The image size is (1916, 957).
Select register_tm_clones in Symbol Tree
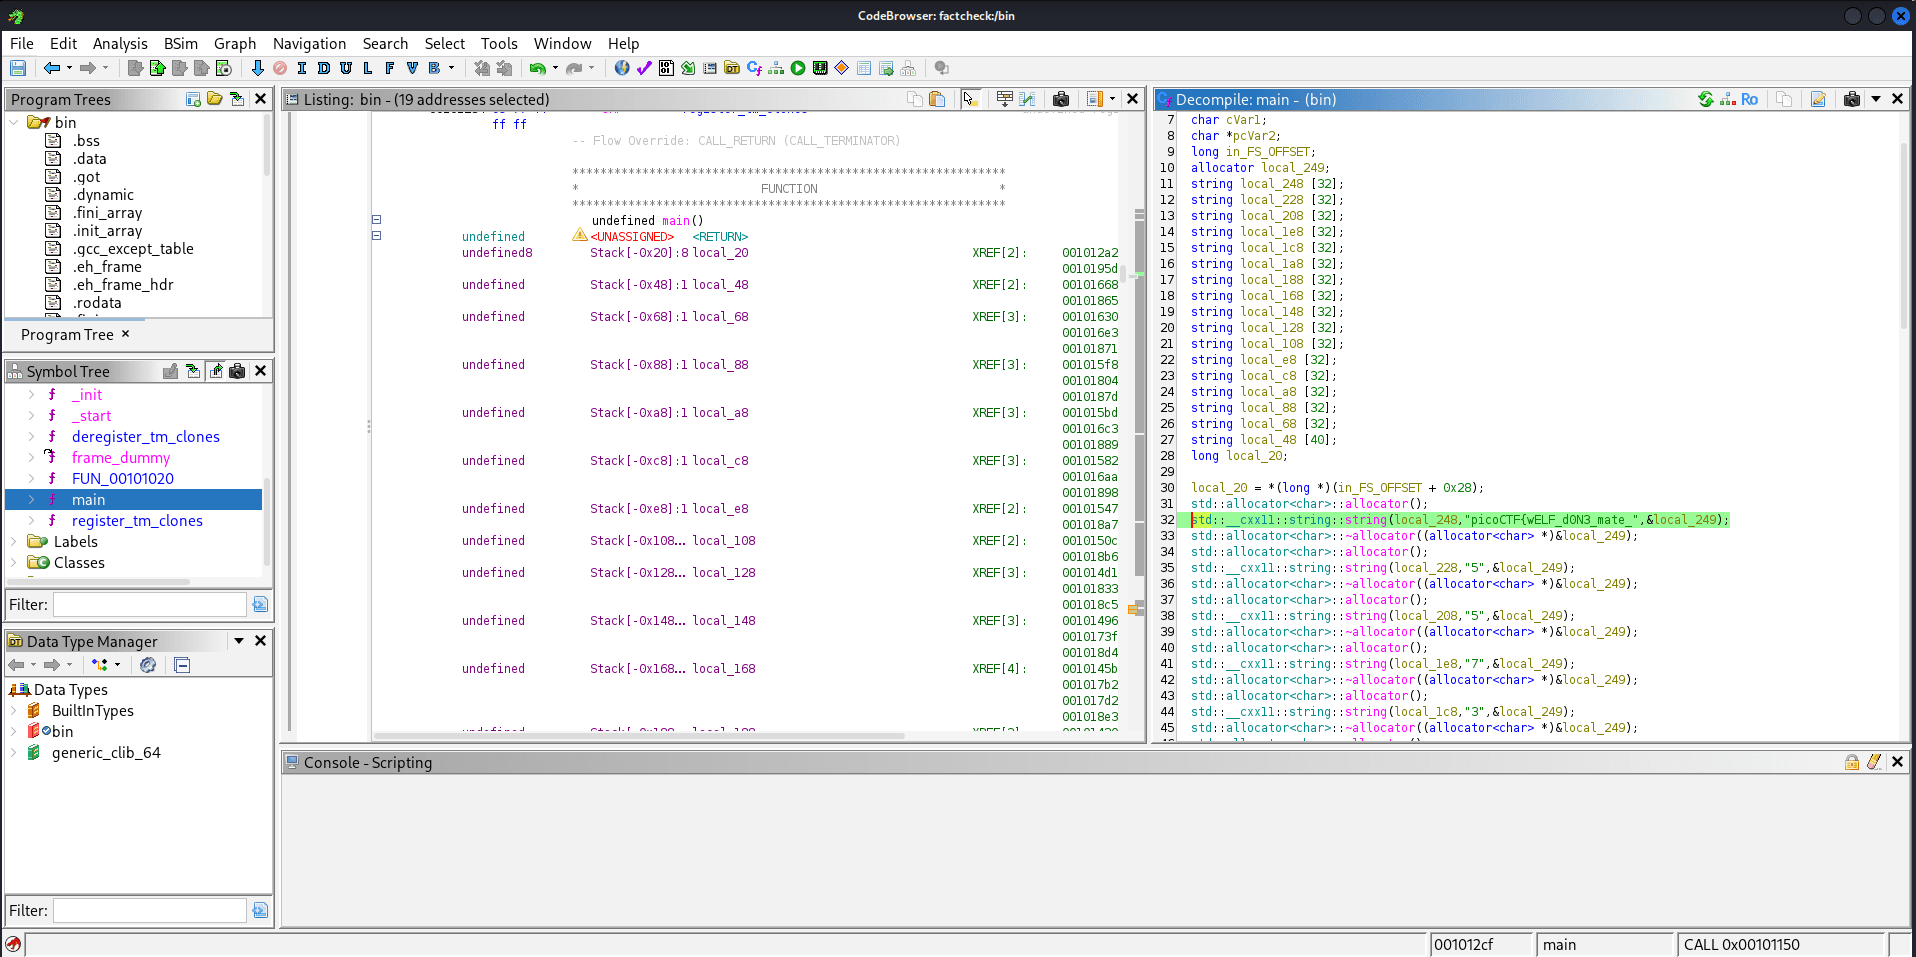[137, 521]
